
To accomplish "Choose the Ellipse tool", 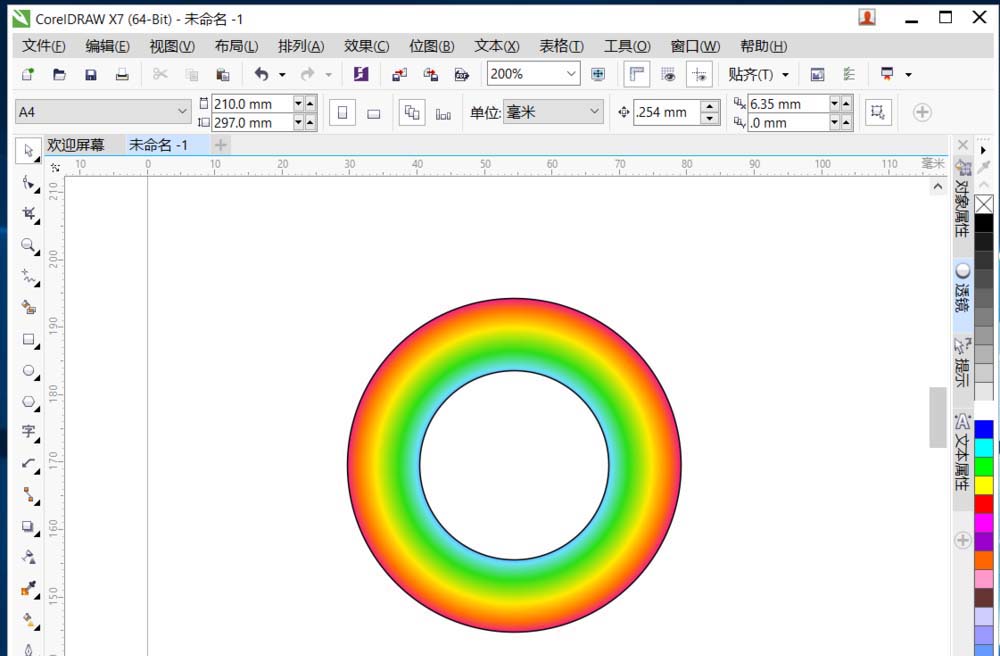I will pyautogui.click(x=28, y=372).
